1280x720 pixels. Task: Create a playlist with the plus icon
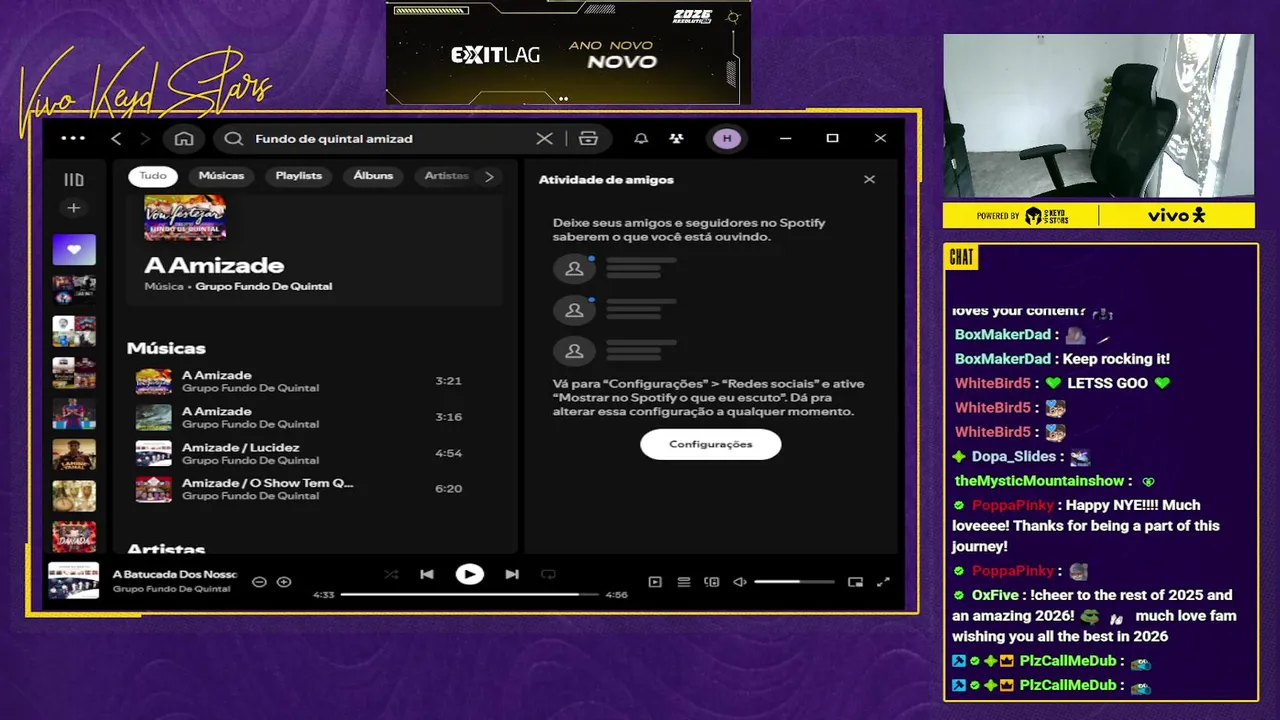pos(74,208)
